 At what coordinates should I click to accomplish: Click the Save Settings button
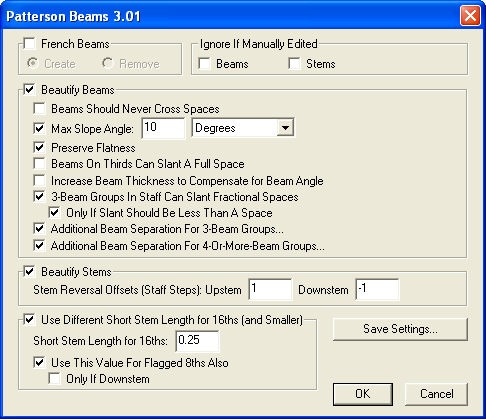pos(400,329)
